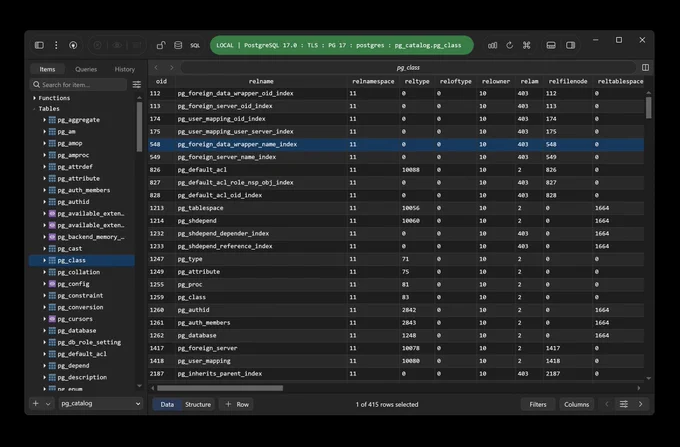The height and width of the screenshot is (447, 680).
Task: Open pg_constraint in the sidebar
Action: 80,295
